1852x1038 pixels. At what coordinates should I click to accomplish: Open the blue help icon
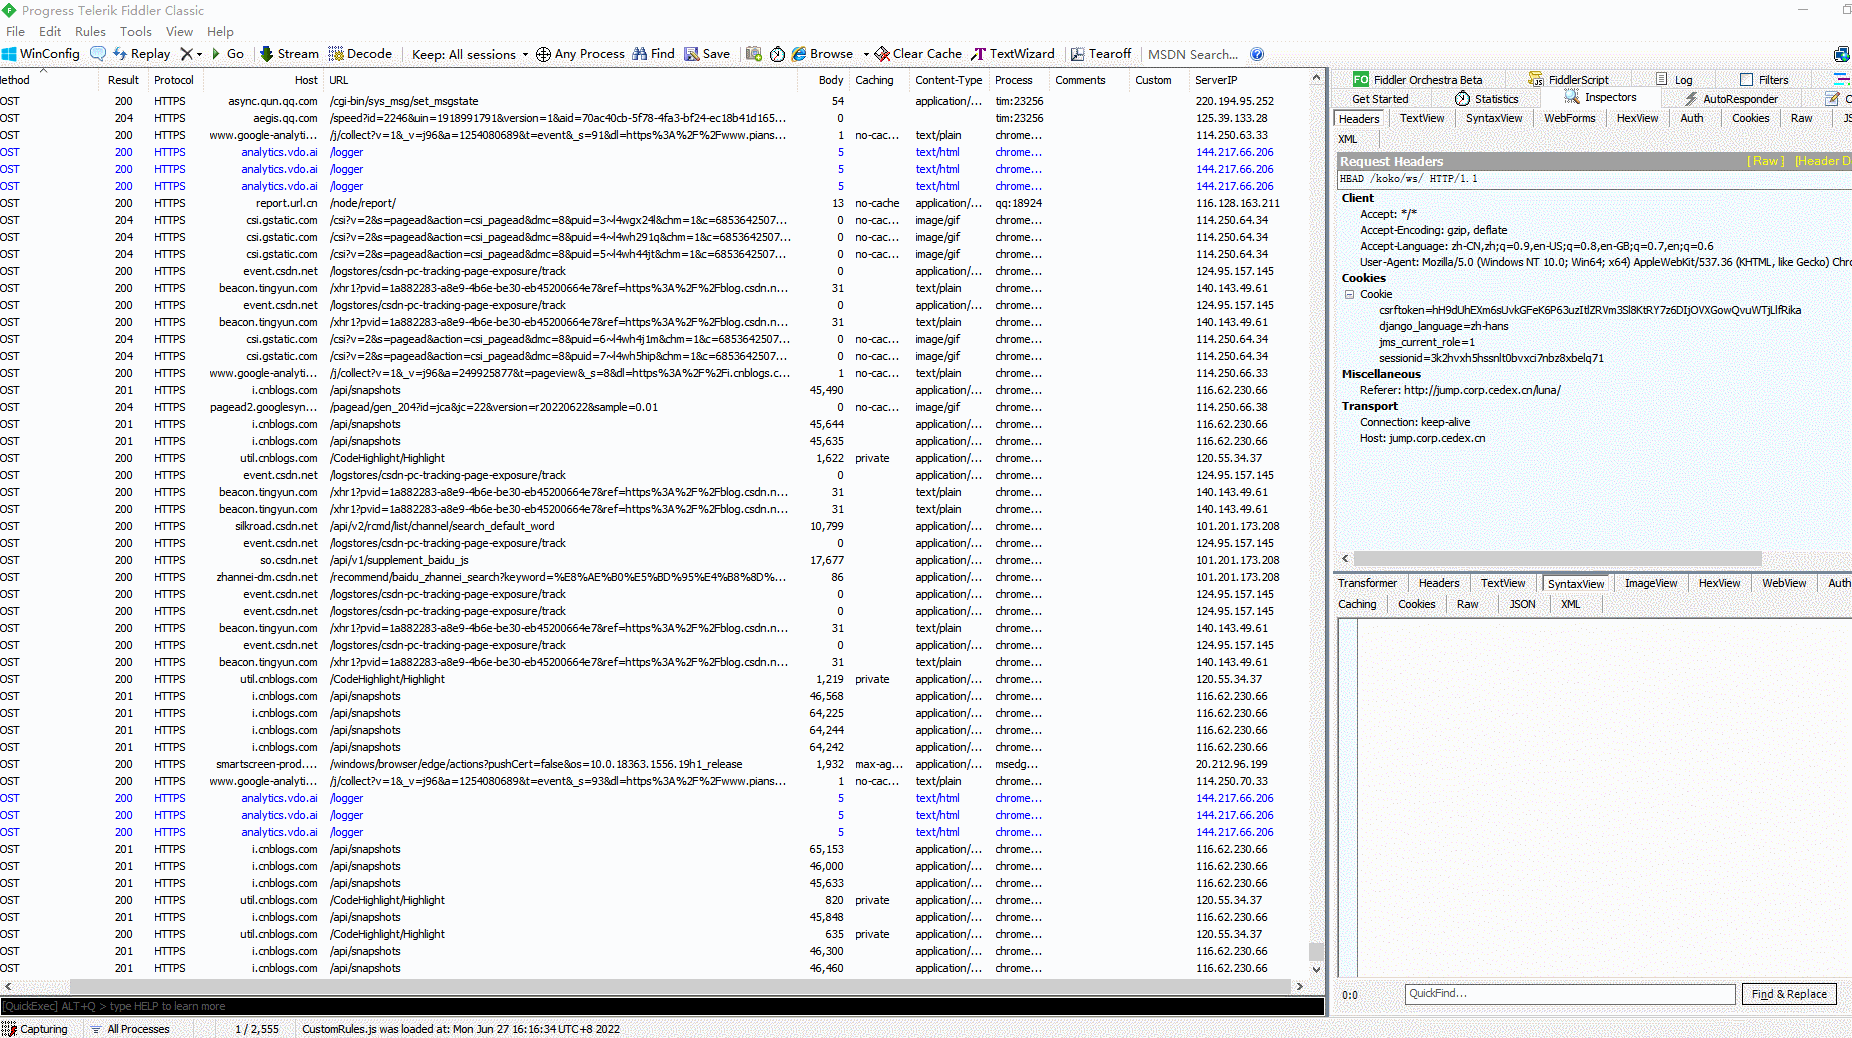pyautogui.click(x=1257, y=54)
